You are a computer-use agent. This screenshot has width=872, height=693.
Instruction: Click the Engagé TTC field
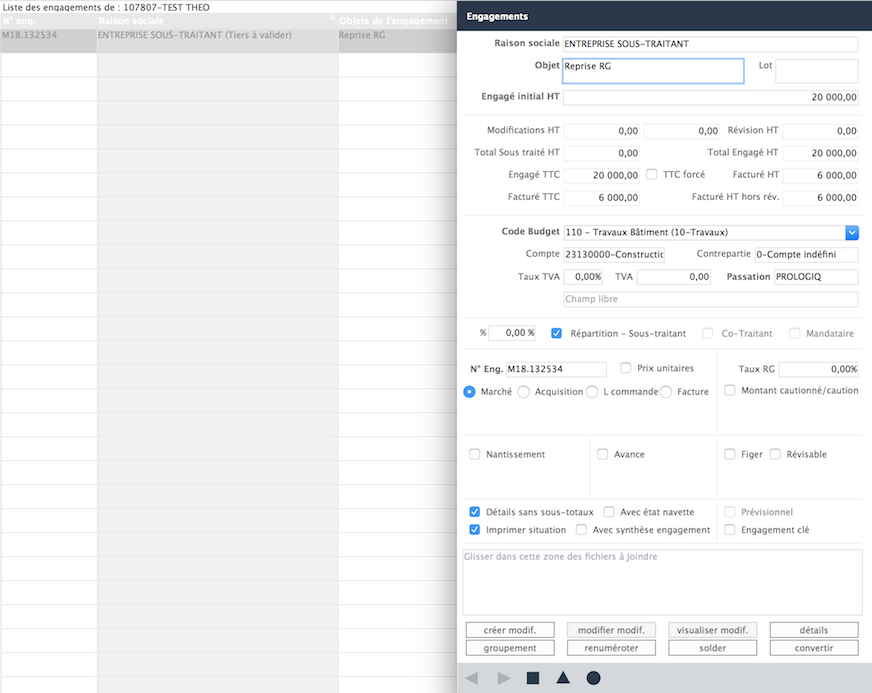pyautogui.click(x=601, y=175)
